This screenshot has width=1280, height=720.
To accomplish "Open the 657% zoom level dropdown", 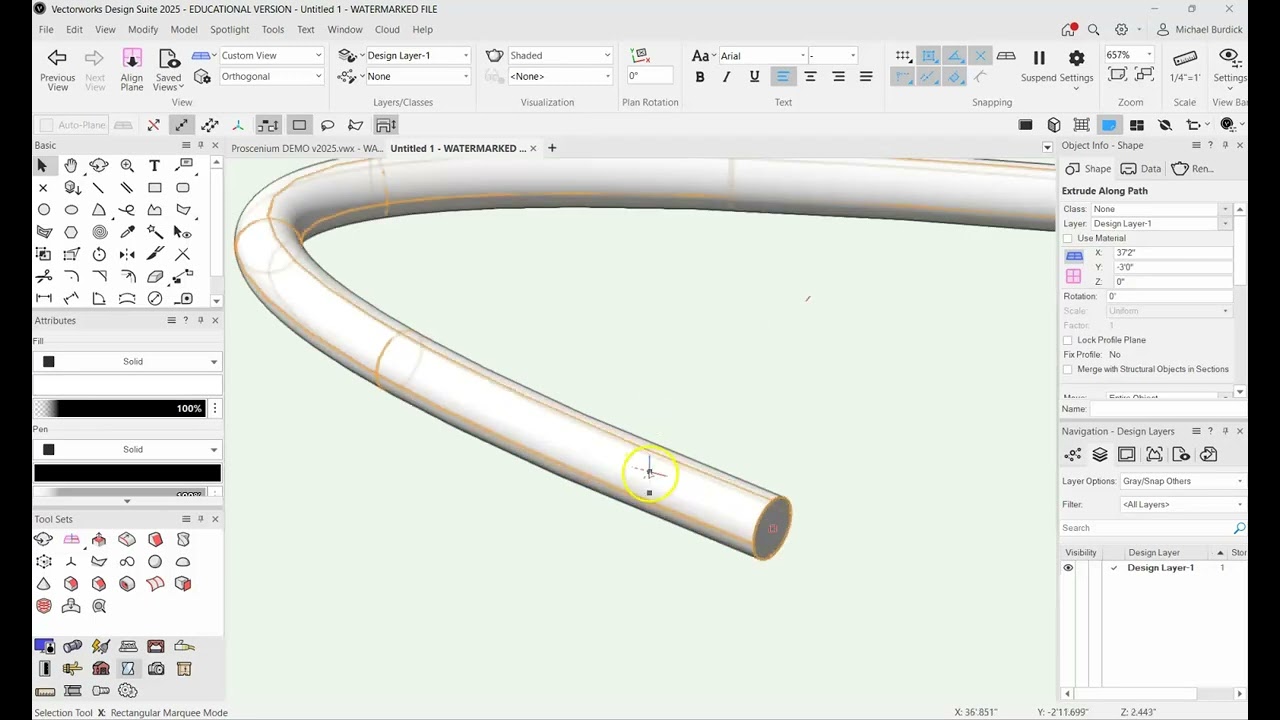I will [1130, 55].
